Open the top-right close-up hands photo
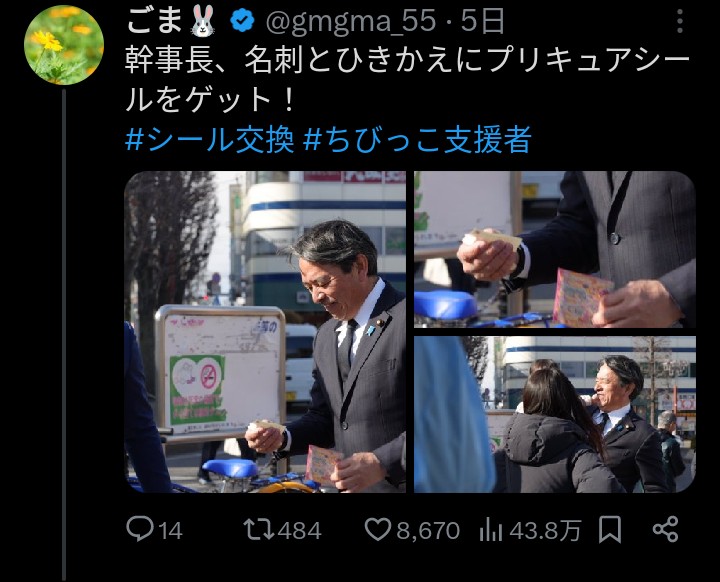The height and width of the screenshot is (582, 720). (x=555, y=249)
